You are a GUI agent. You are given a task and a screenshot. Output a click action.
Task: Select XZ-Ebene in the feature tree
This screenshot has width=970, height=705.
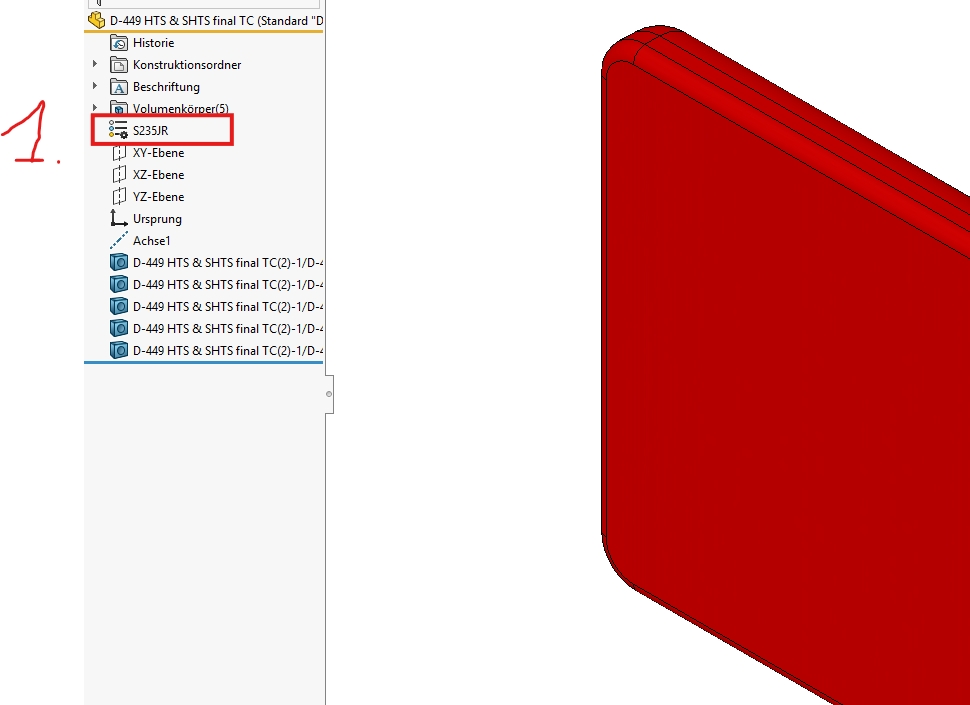click(158, 175)
